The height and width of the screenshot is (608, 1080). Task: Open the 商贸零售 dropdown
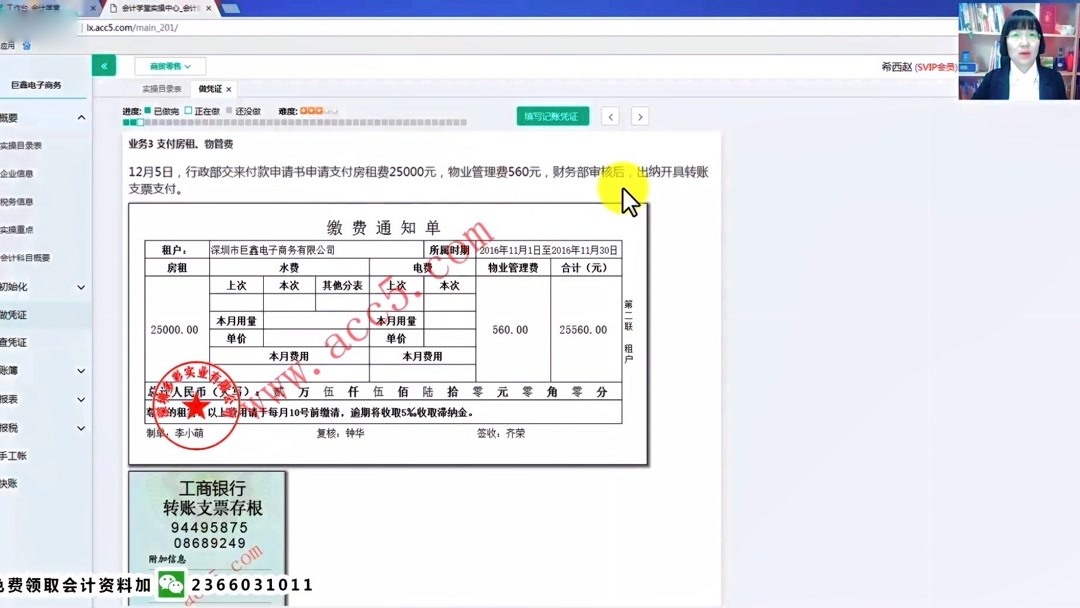point(168,65)
